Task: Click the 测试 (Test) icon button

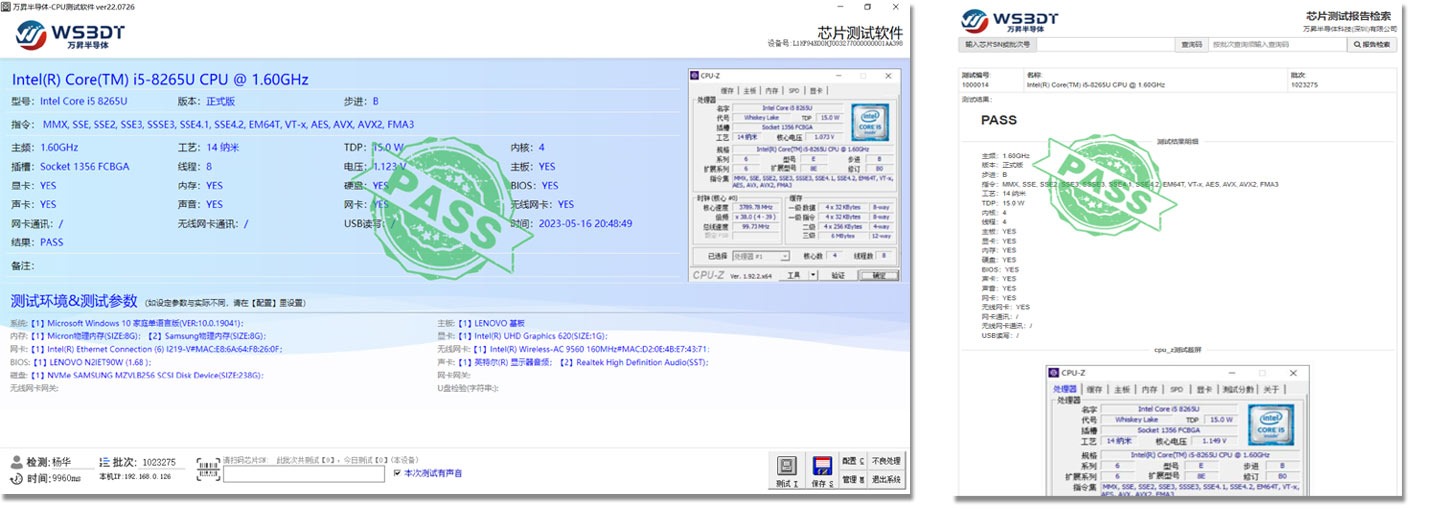Action: (786, 470)
